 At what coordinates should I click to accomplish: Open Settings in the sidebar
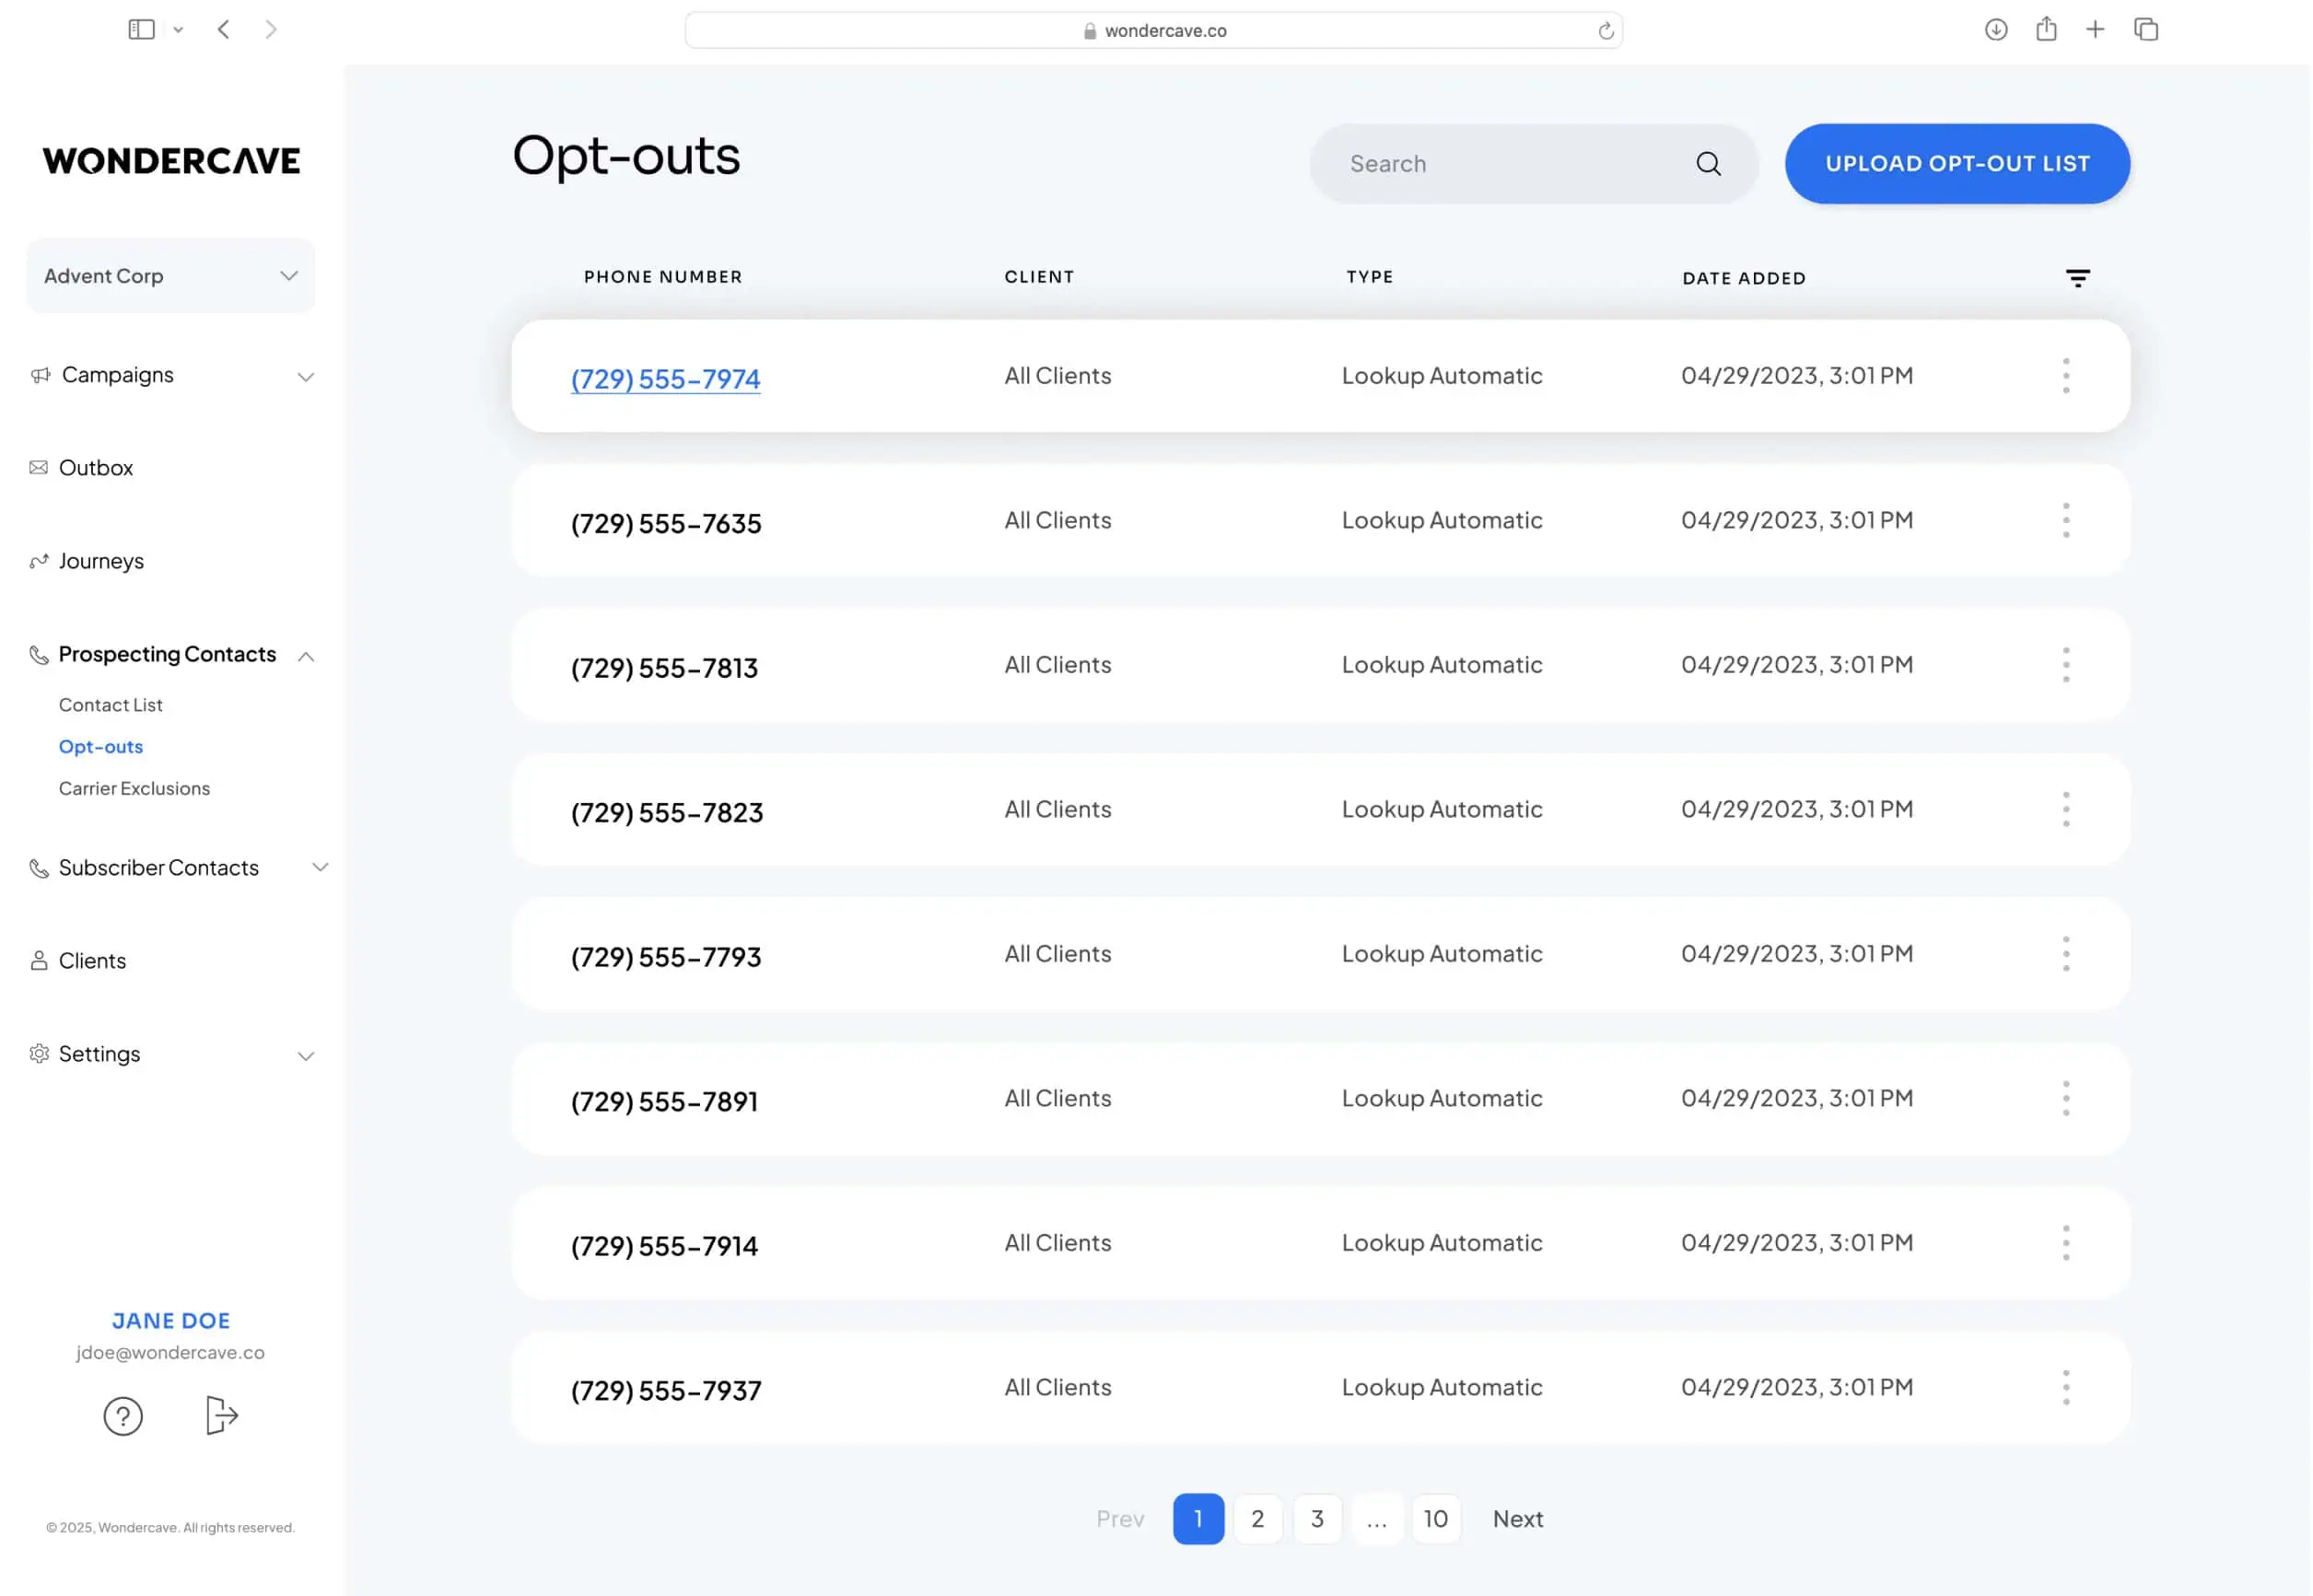click(99, 1054)
